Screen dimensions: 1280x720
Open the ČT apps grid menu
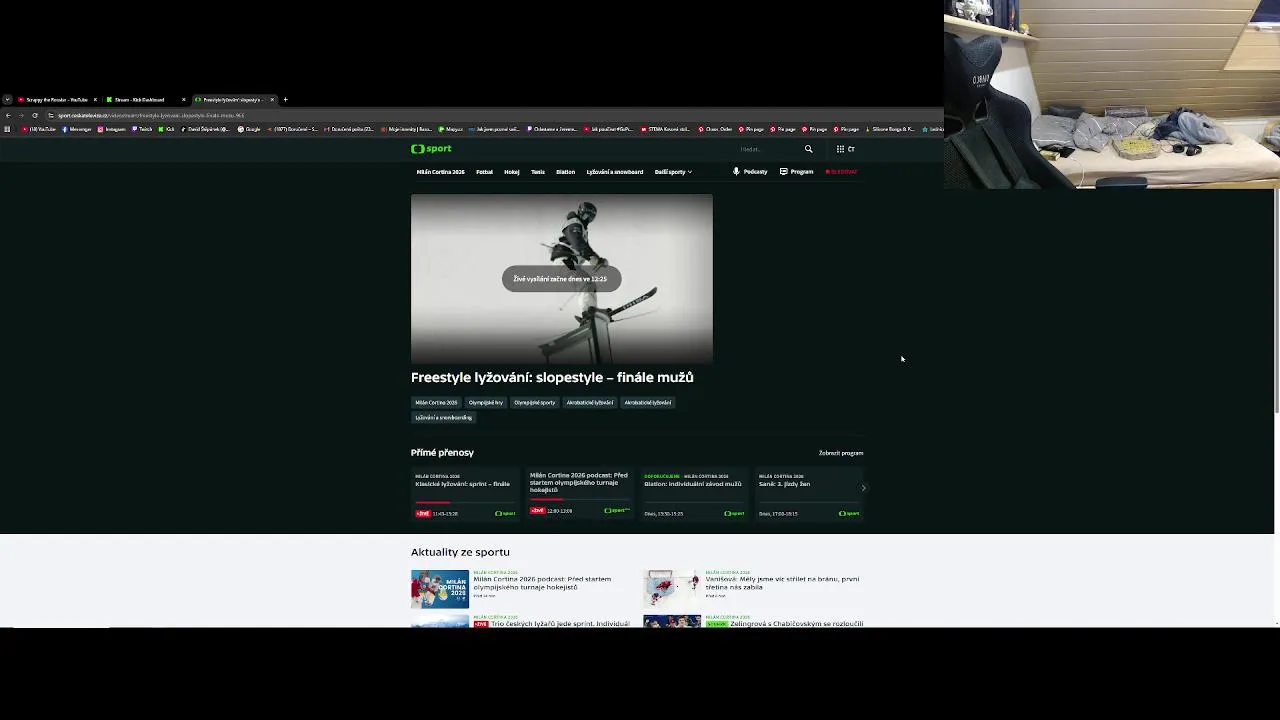click(x=845, y=149)
